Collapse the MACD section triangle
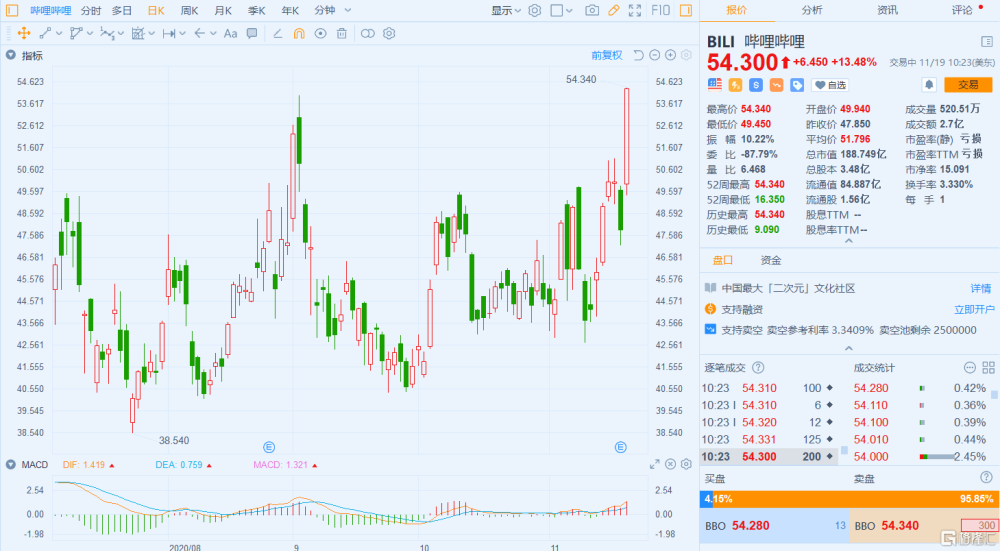 tap(10, 464)
